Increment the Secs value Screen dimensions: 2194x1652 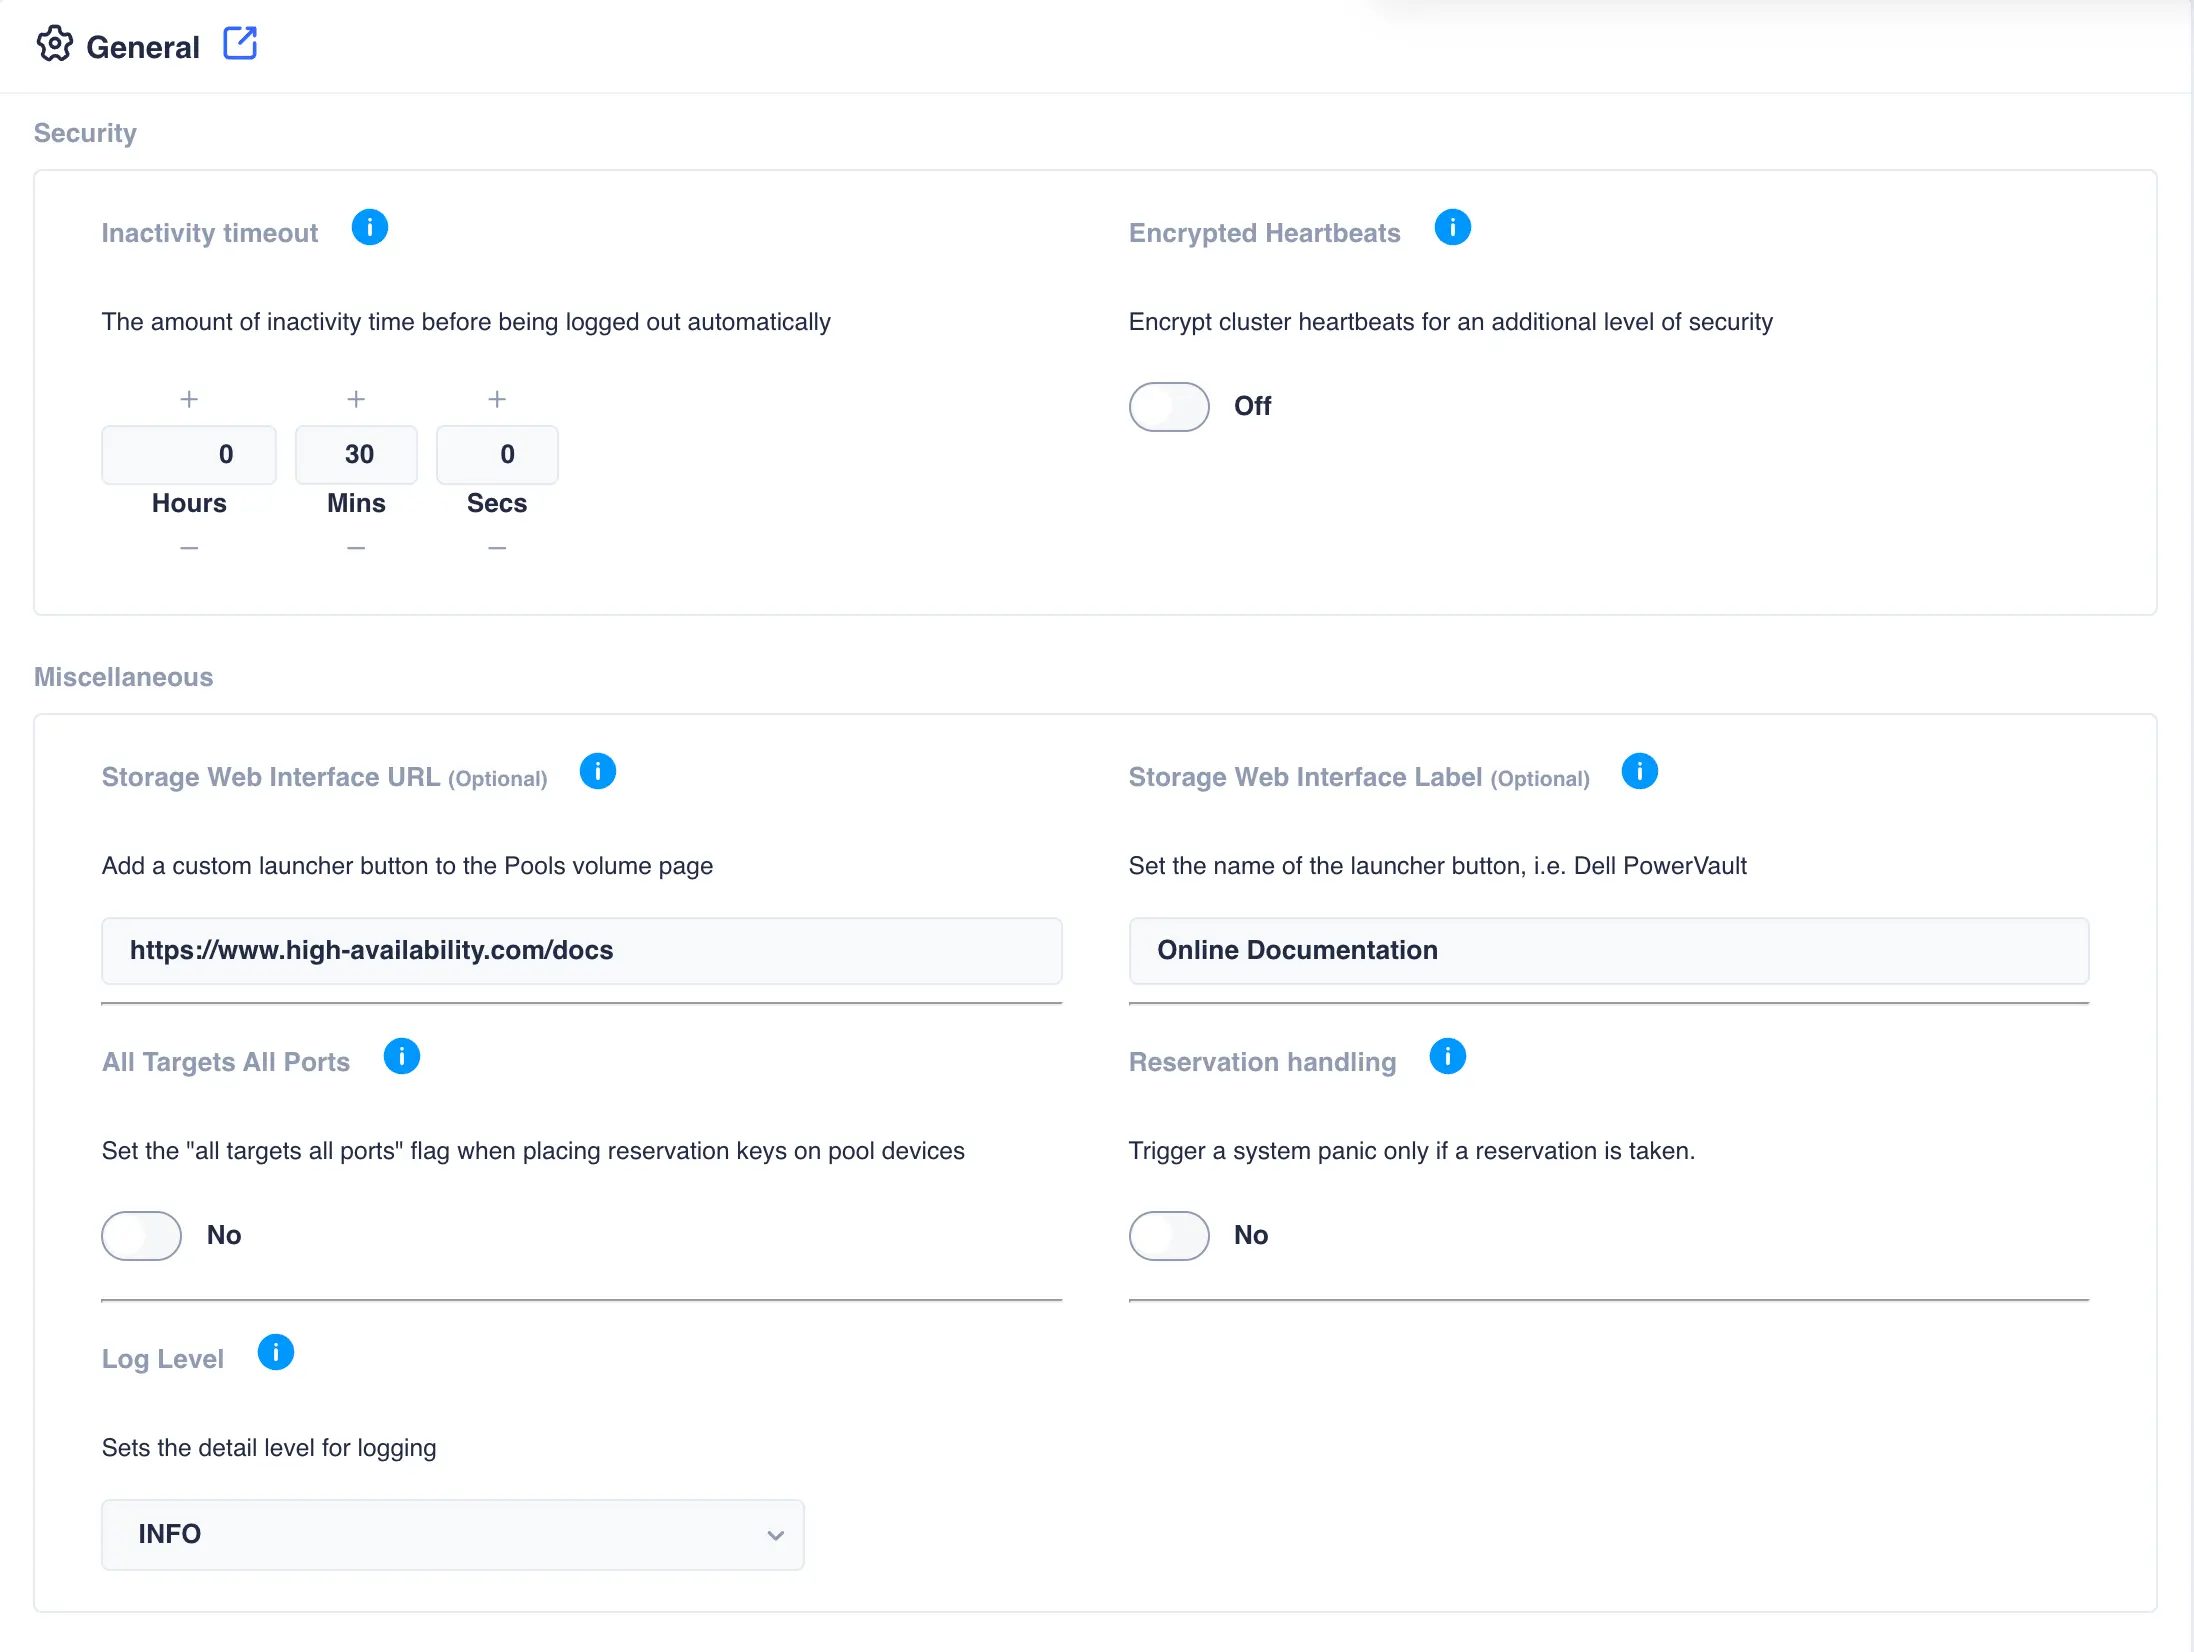497,398
